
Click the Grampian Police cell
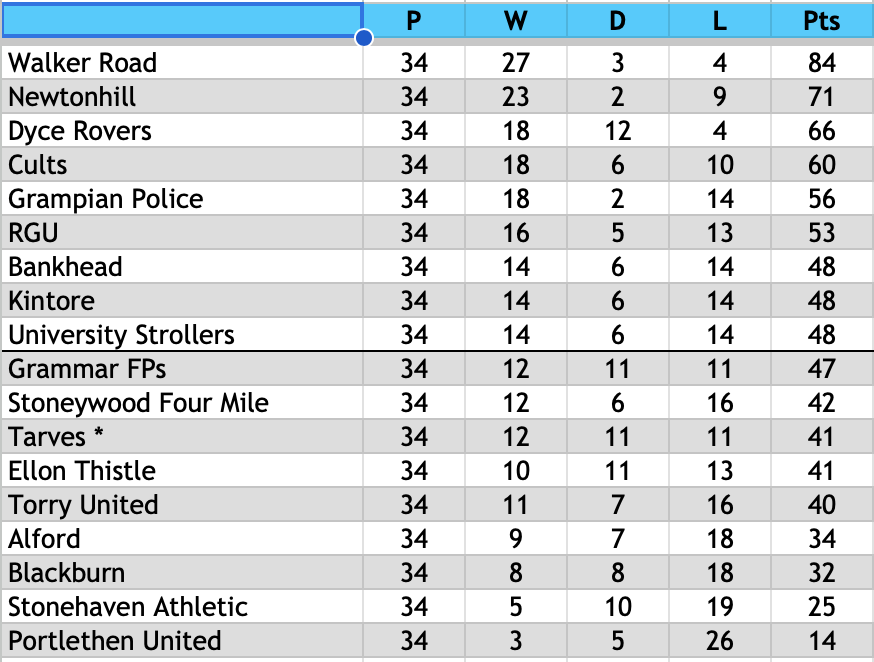182,198
